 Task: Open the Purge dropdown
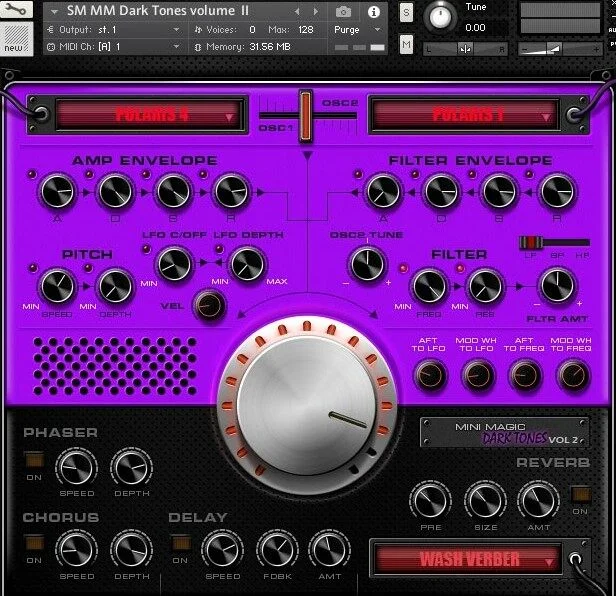357,30
